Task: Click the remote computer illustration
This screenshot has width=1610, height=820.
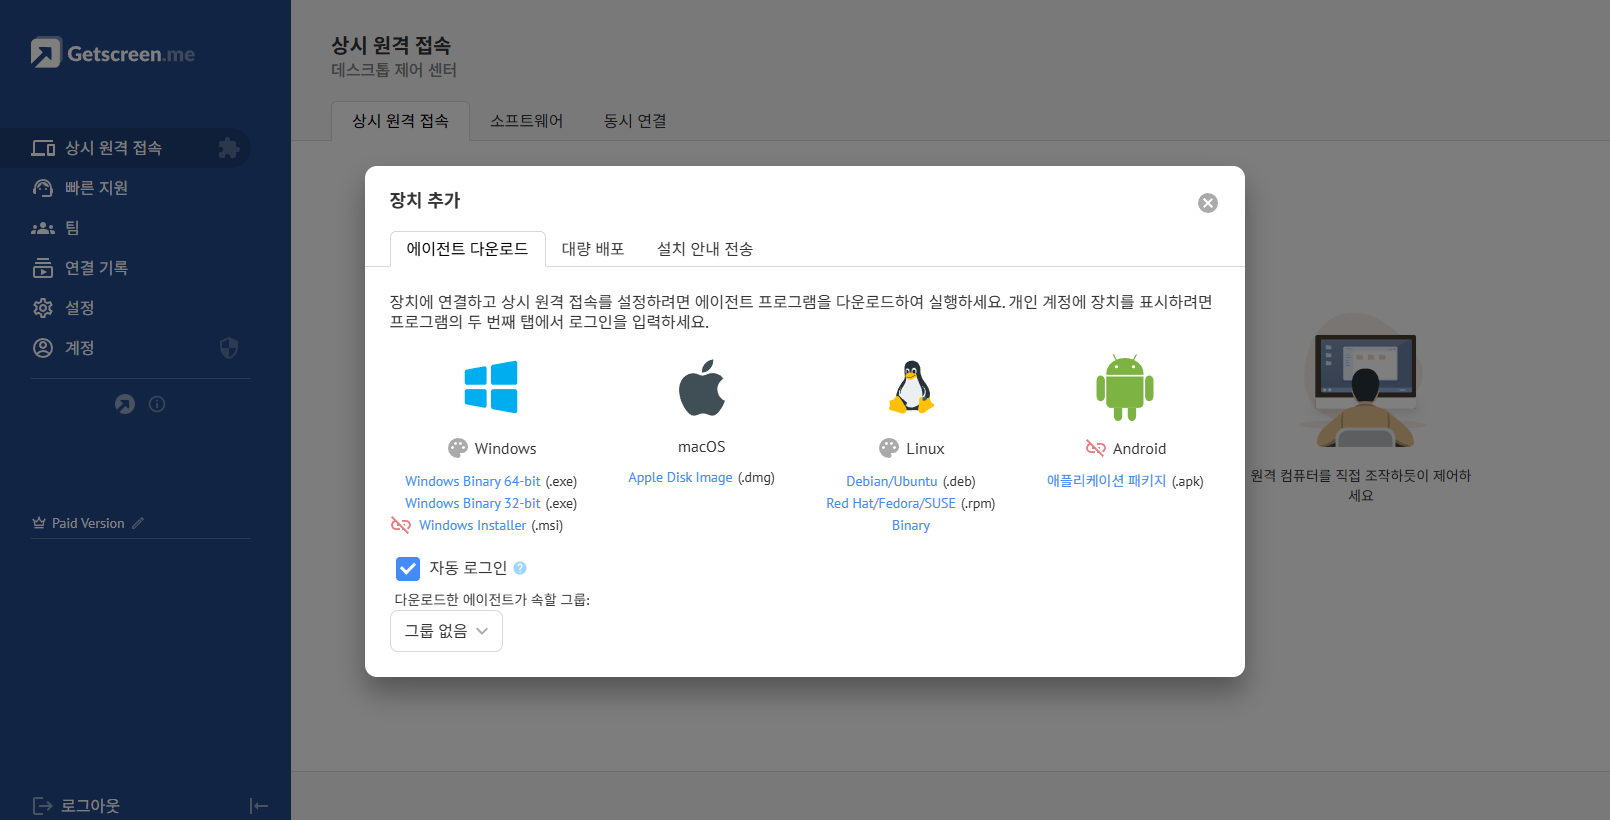Action: point(1362,382)
